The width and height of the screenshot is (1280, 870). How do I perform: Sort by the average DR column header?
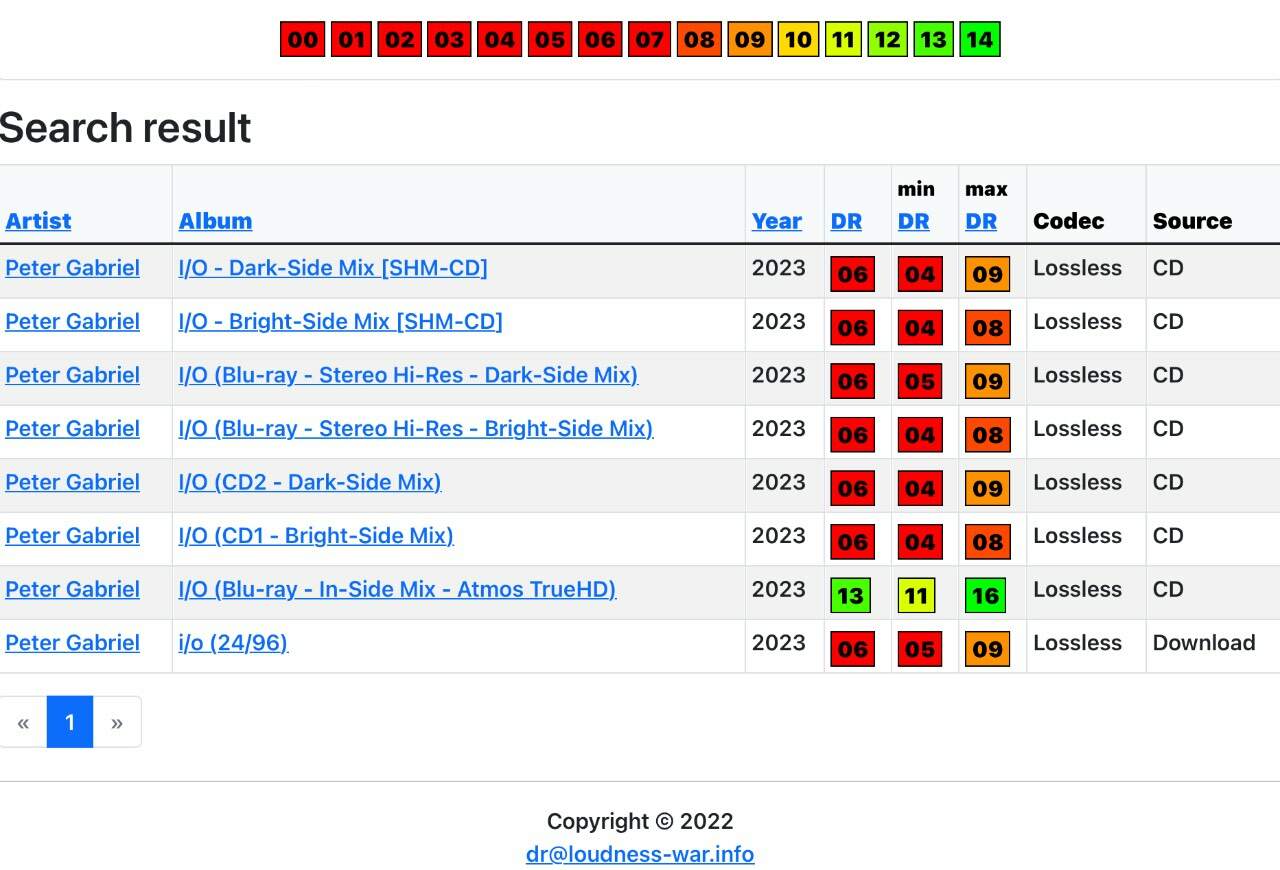pyautogui.click(x=846, y=221)
